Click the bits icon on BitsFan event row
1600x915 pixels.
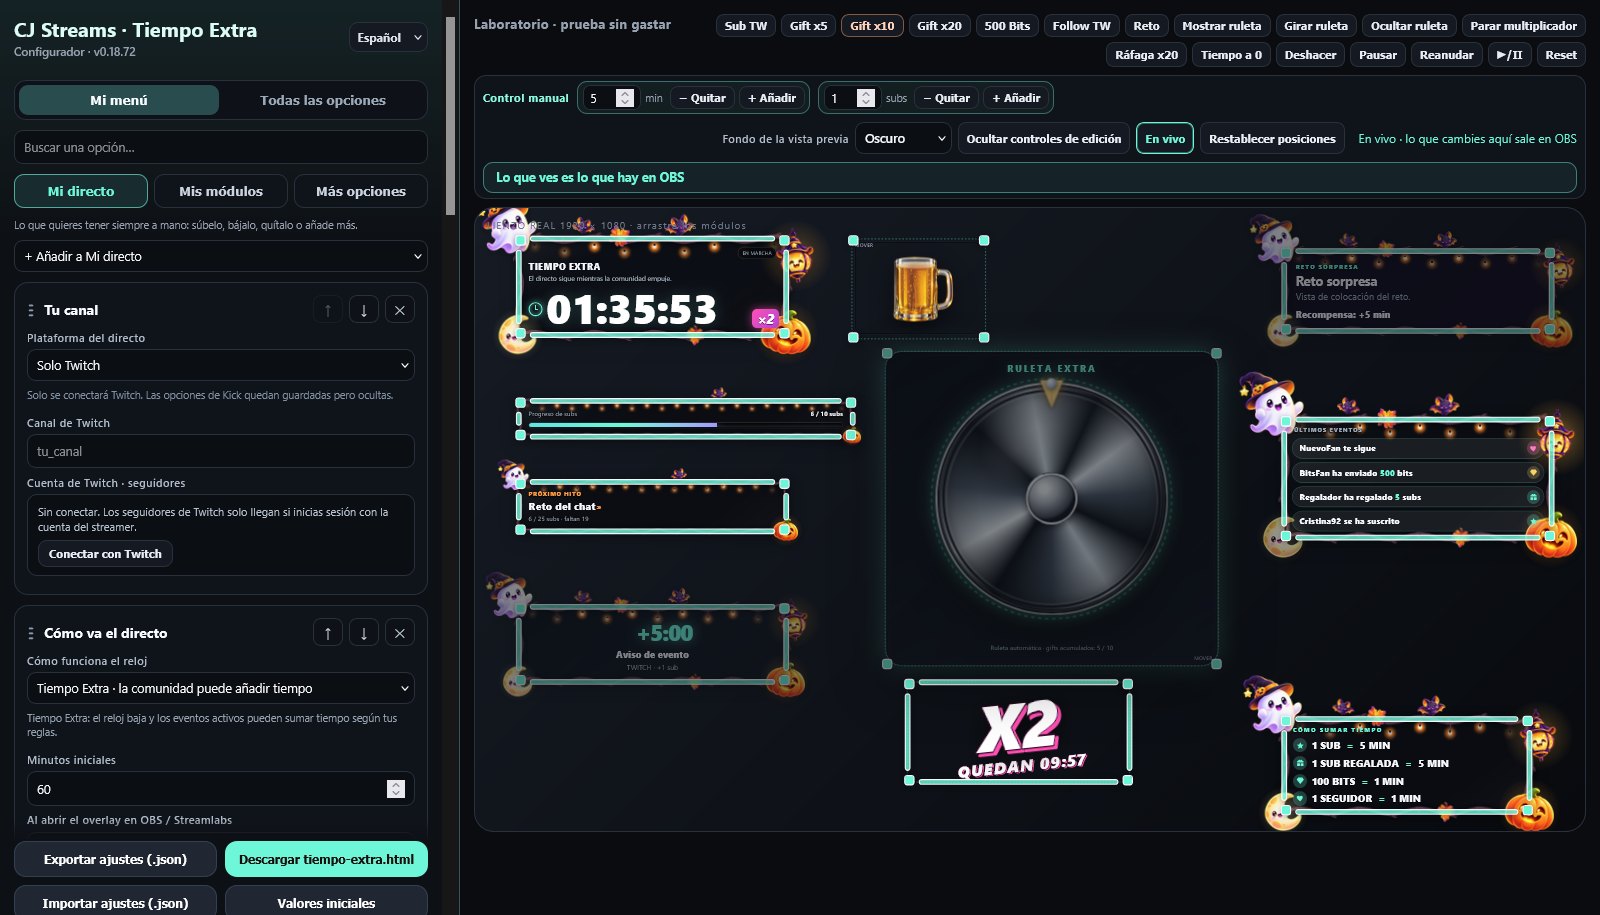click(1533, 473)
